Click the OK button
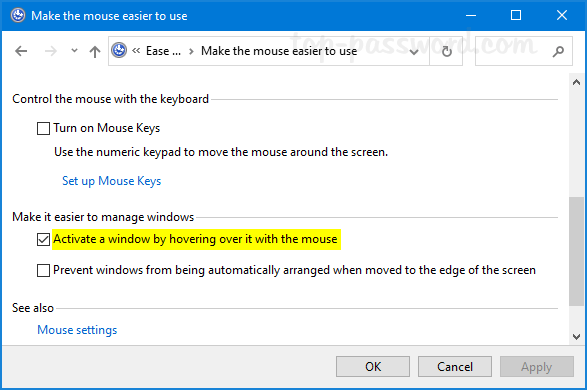 click(x=373, y=366)
